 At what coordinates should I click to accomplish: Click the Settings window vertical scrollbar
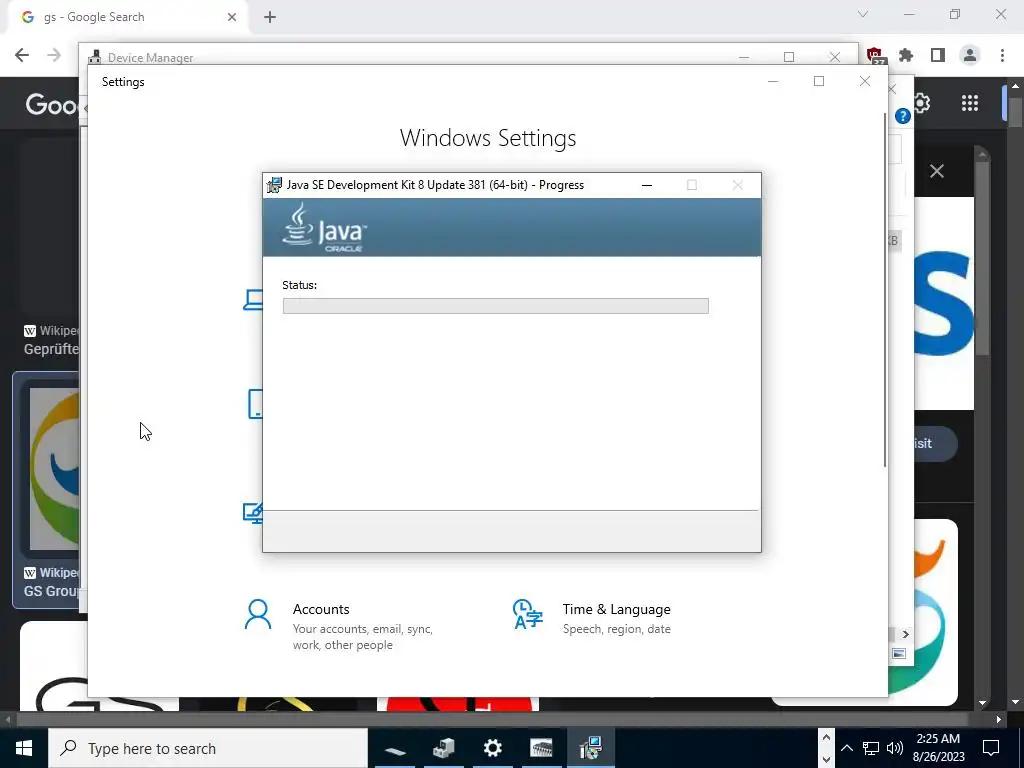point(885,289)
